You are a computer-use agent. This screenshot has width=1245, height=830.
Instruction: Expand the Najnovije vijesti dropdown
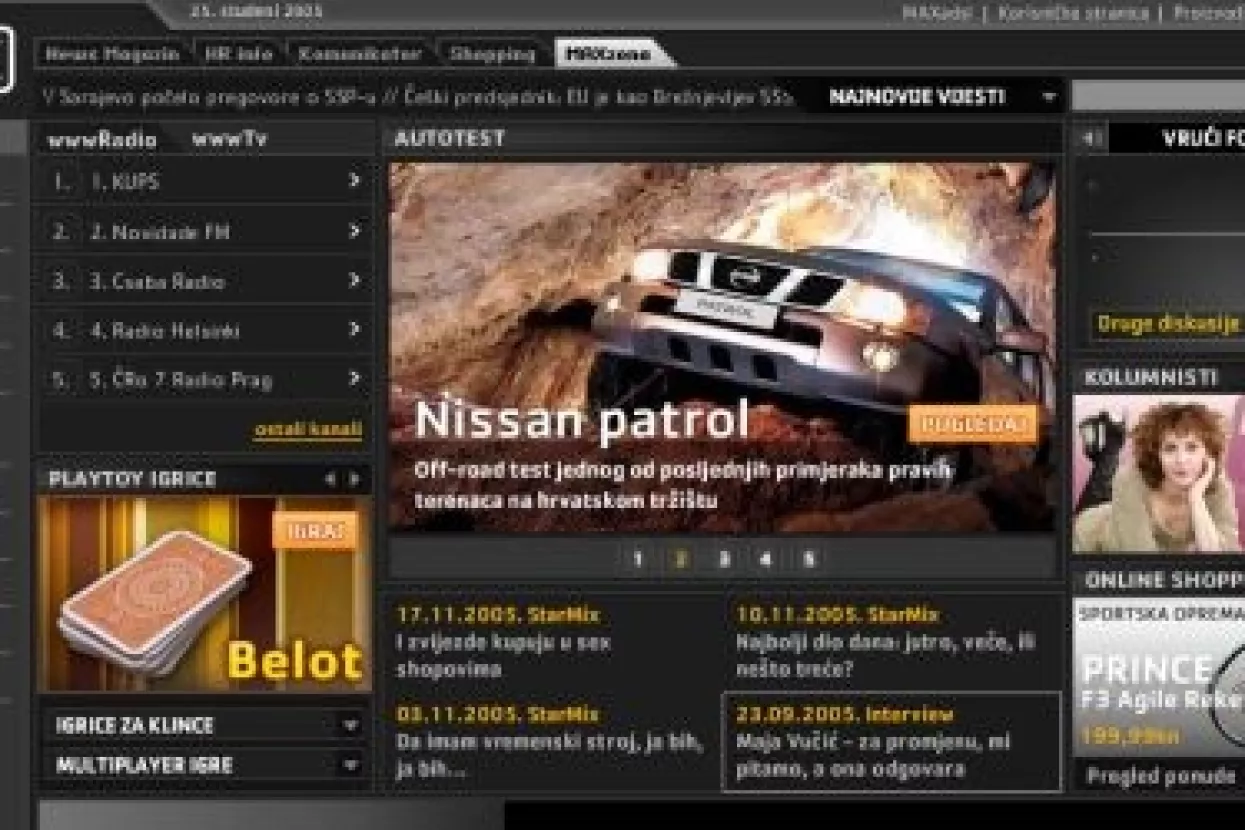(1049, 97)
